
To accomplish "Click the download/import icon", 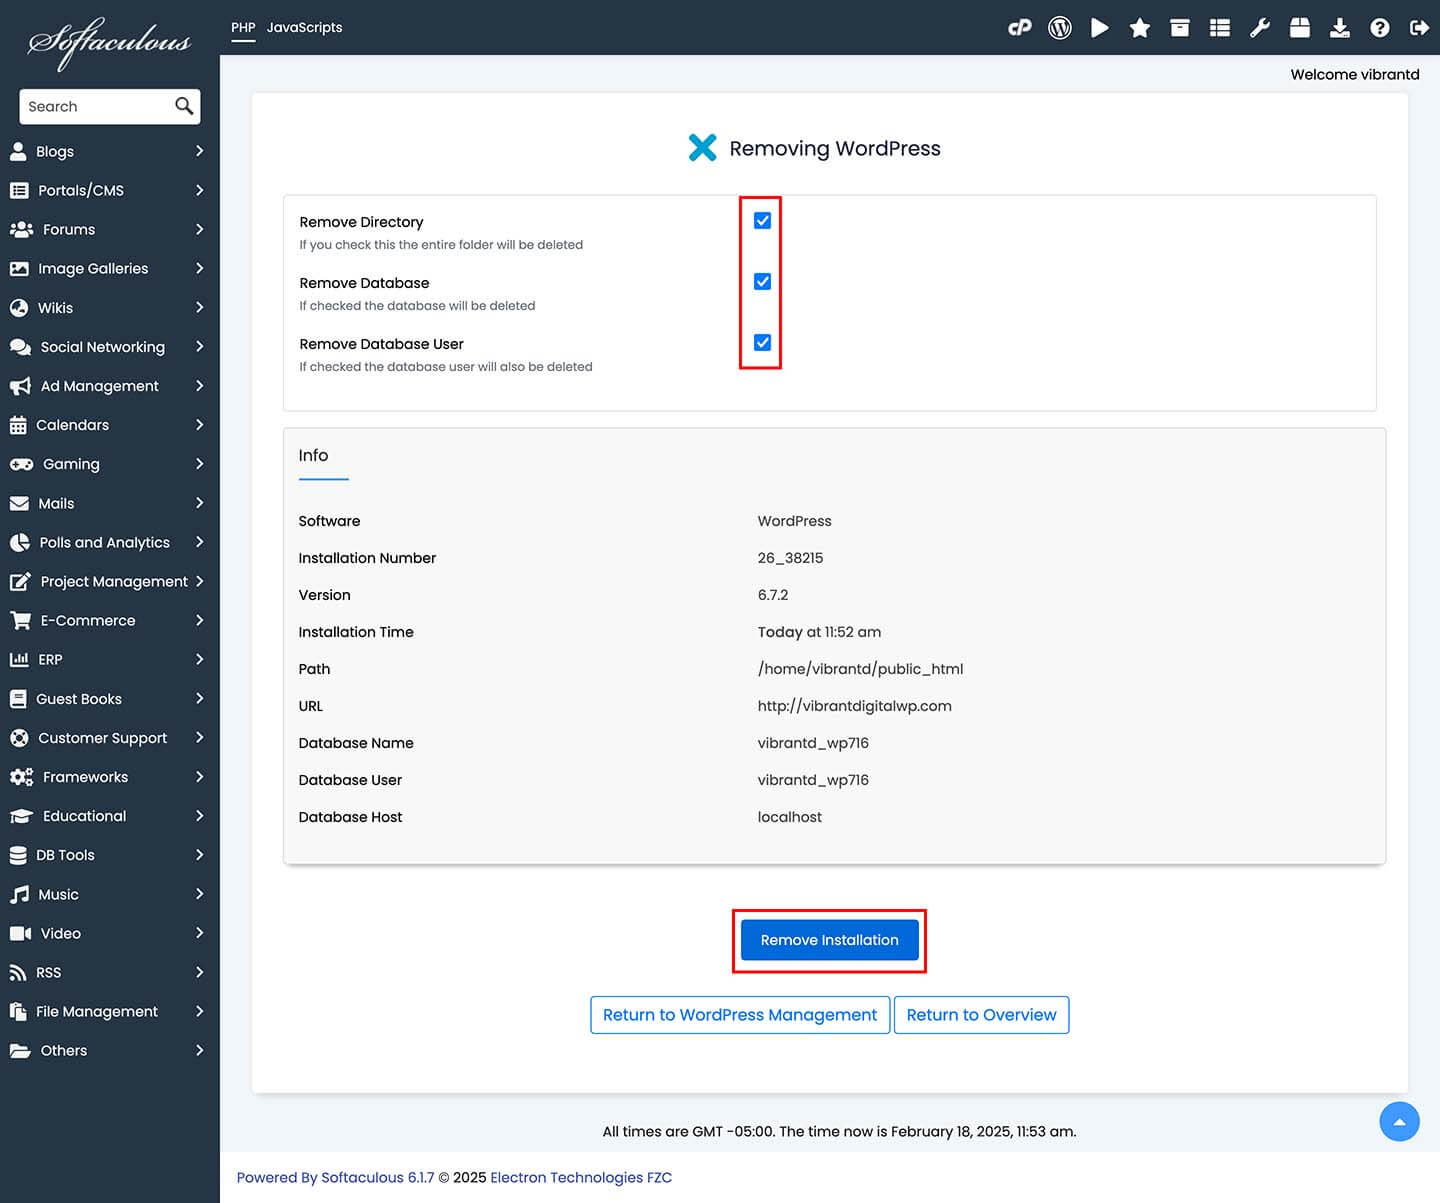I will pos(1340,28).
